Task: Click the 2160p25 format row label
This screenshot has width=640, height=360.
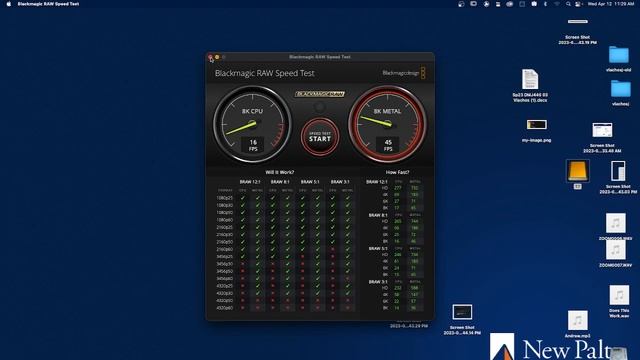Action: [x=224, y=227]
